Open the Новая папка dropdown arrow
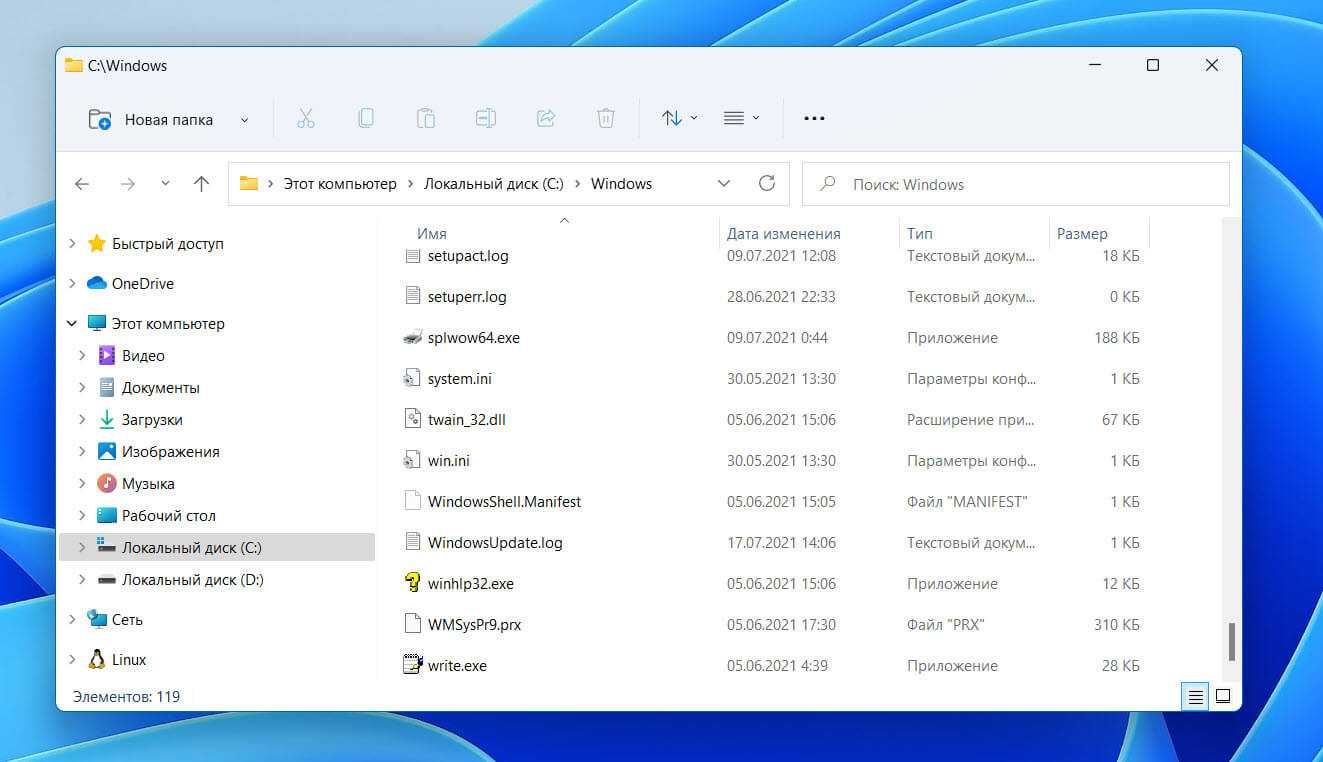Image resolution: width=1323 pixels, height=762 pixels. pos(244,120)
